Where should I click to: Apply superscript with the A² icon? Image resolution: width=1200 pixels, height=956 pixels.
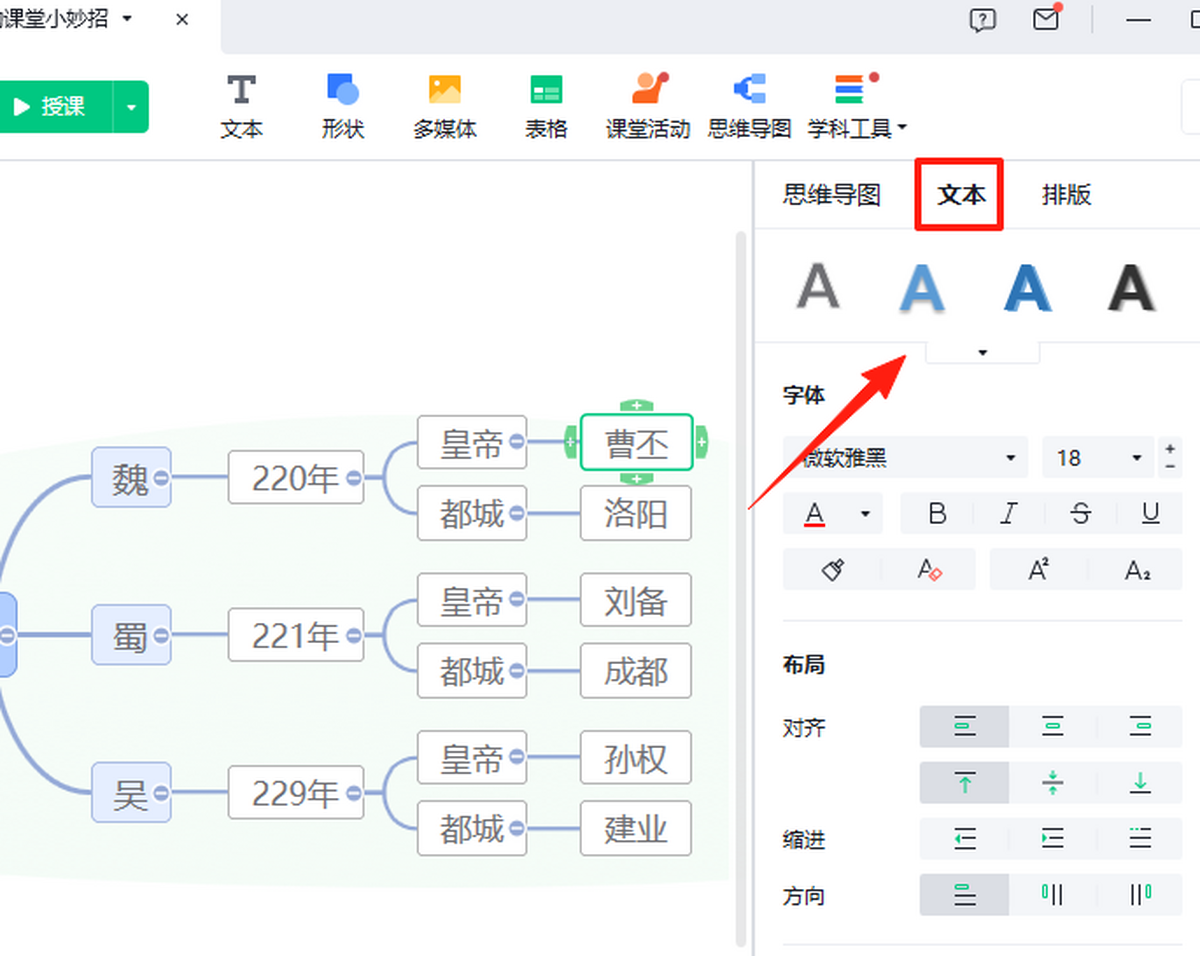1038,570
